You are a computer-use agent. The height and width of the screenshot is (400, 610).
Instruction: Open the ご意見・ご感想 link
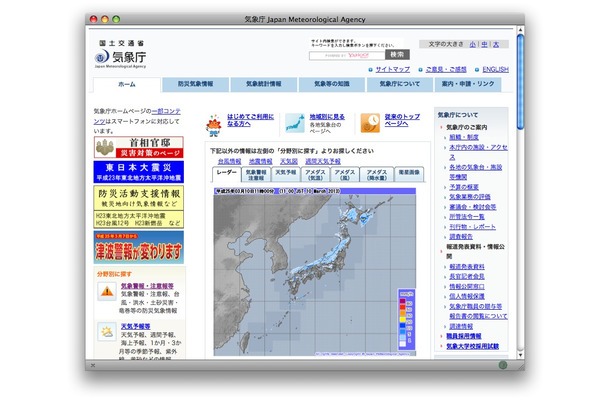pos(446,69)
